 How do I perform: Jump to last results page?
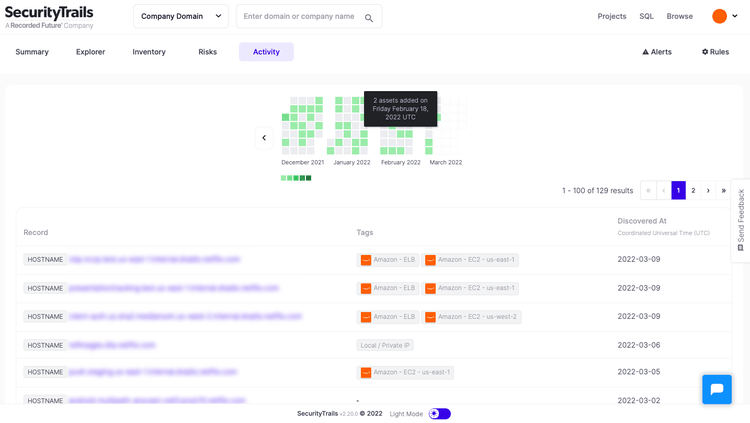[723, 190]
